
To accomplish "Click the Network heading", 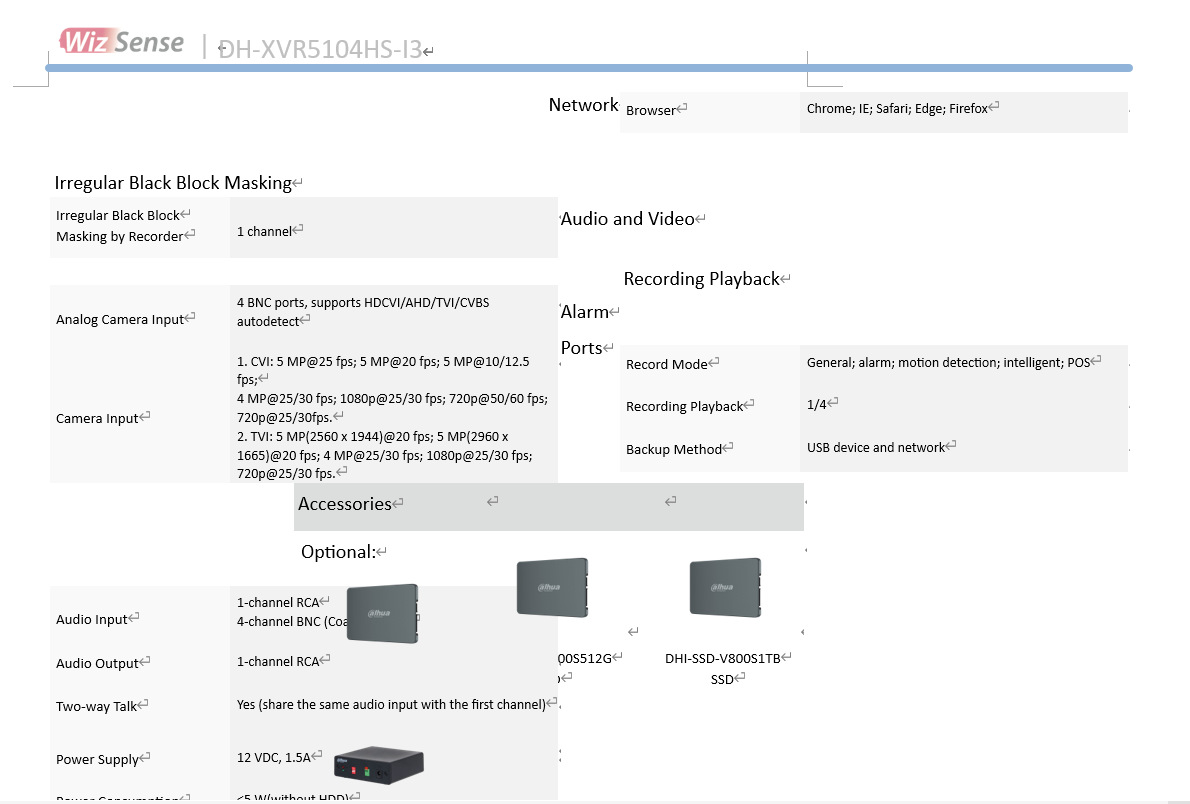I will click(584, 105).
